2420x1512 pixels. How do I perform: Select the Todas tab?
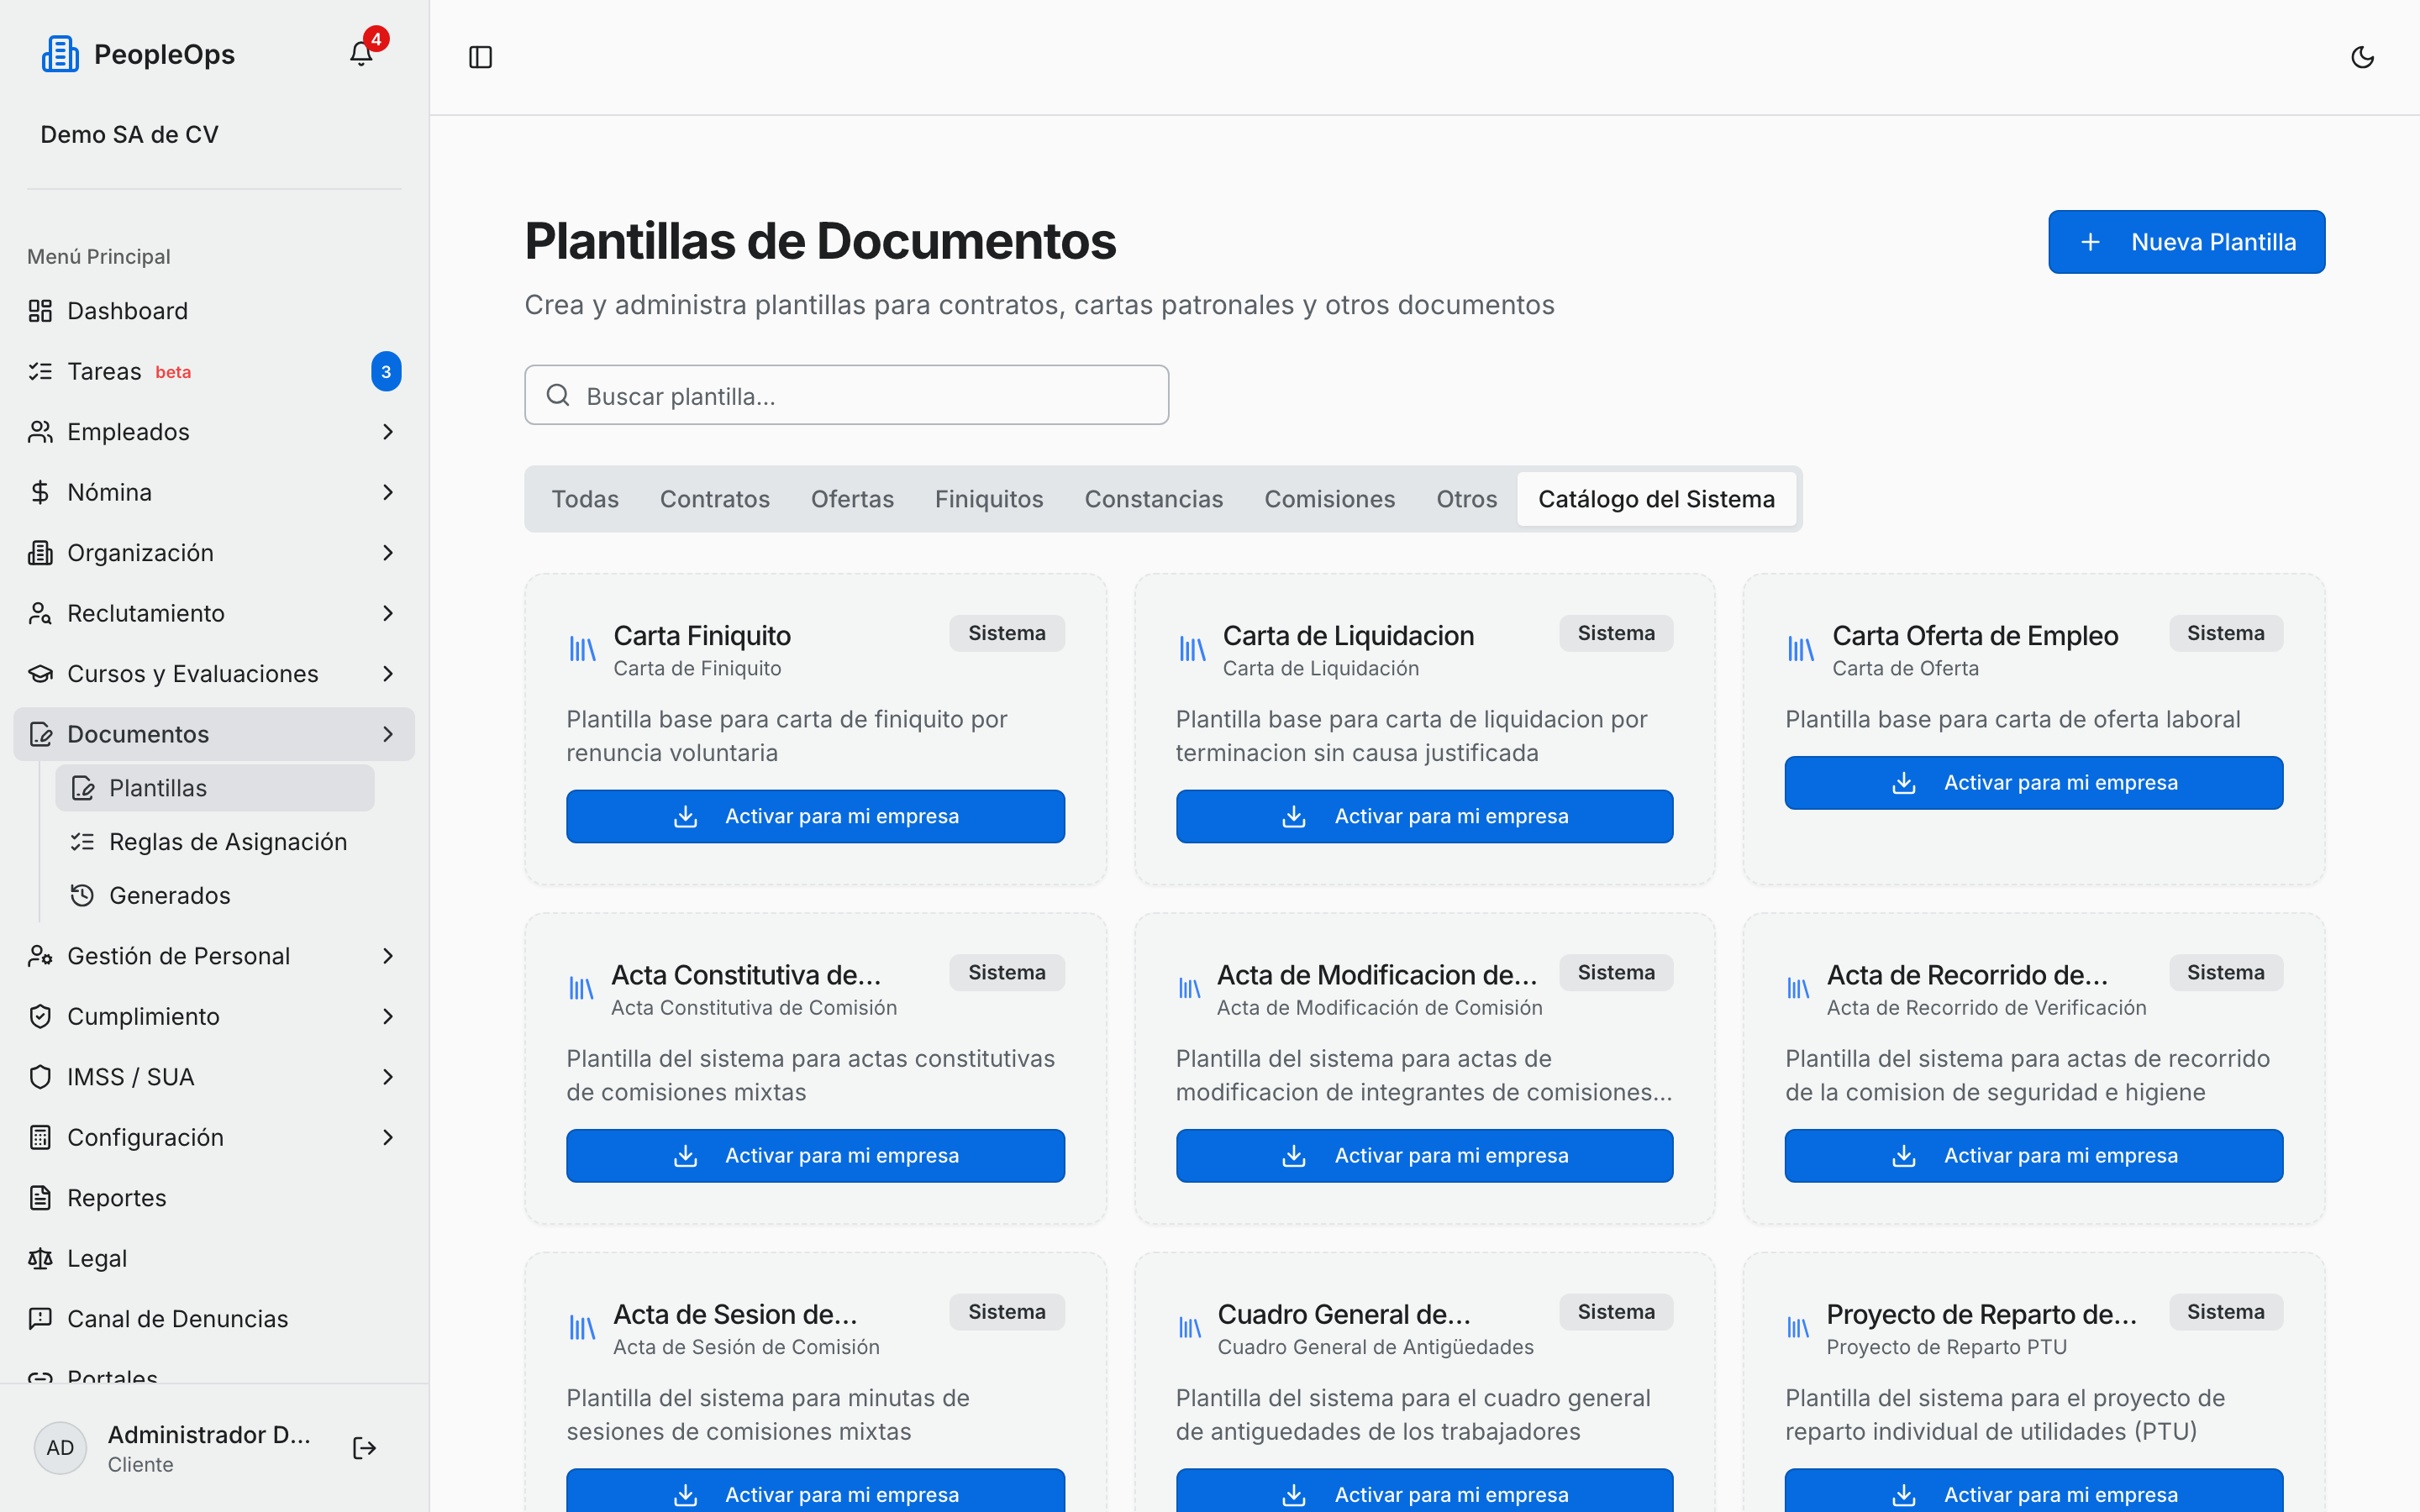coord(585,499)
